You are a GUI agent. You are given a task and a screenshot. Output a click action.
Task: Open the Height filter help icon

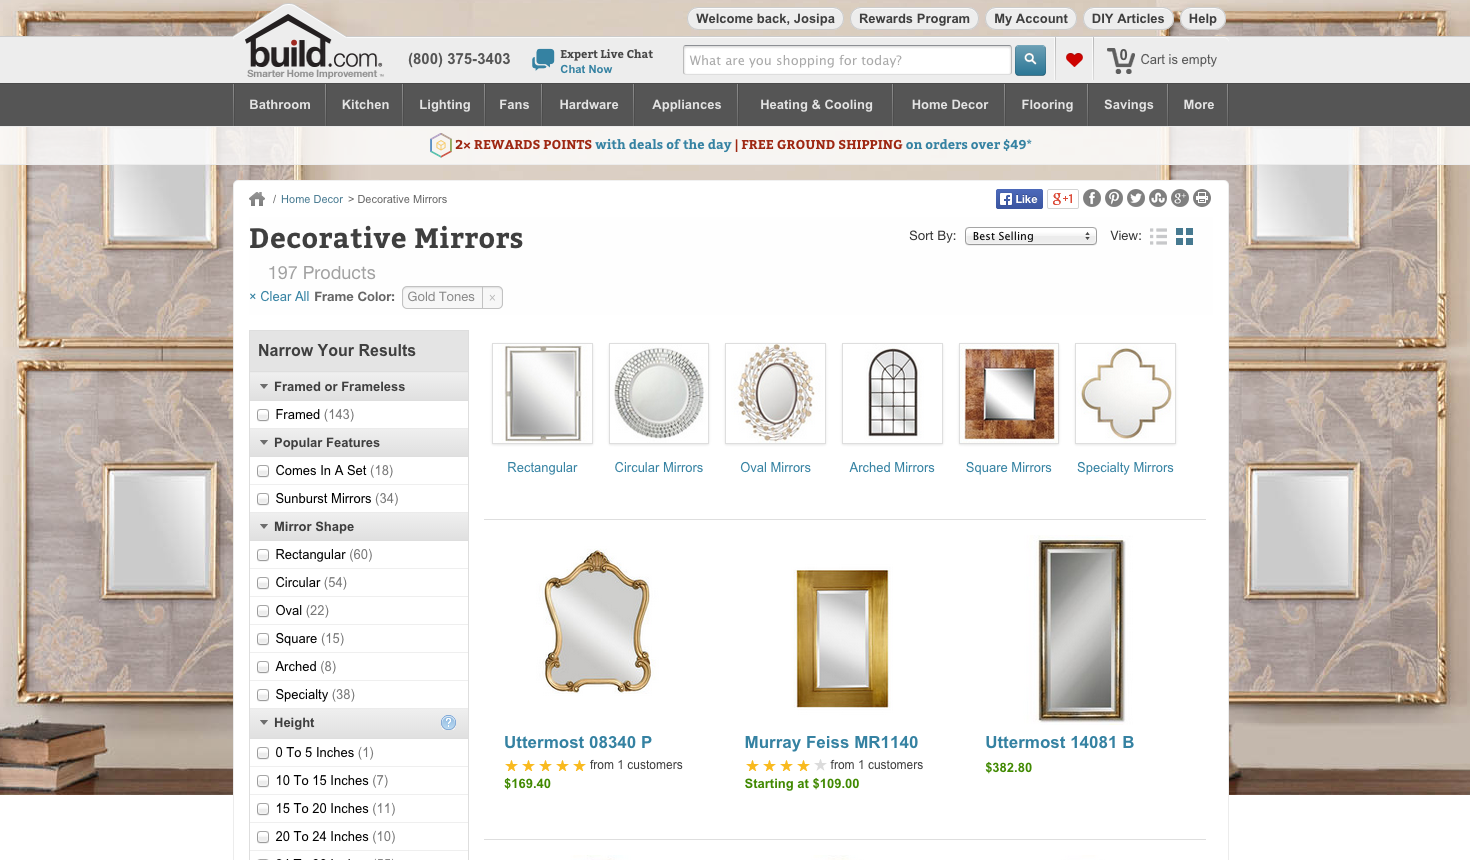[x=448, y=722]
